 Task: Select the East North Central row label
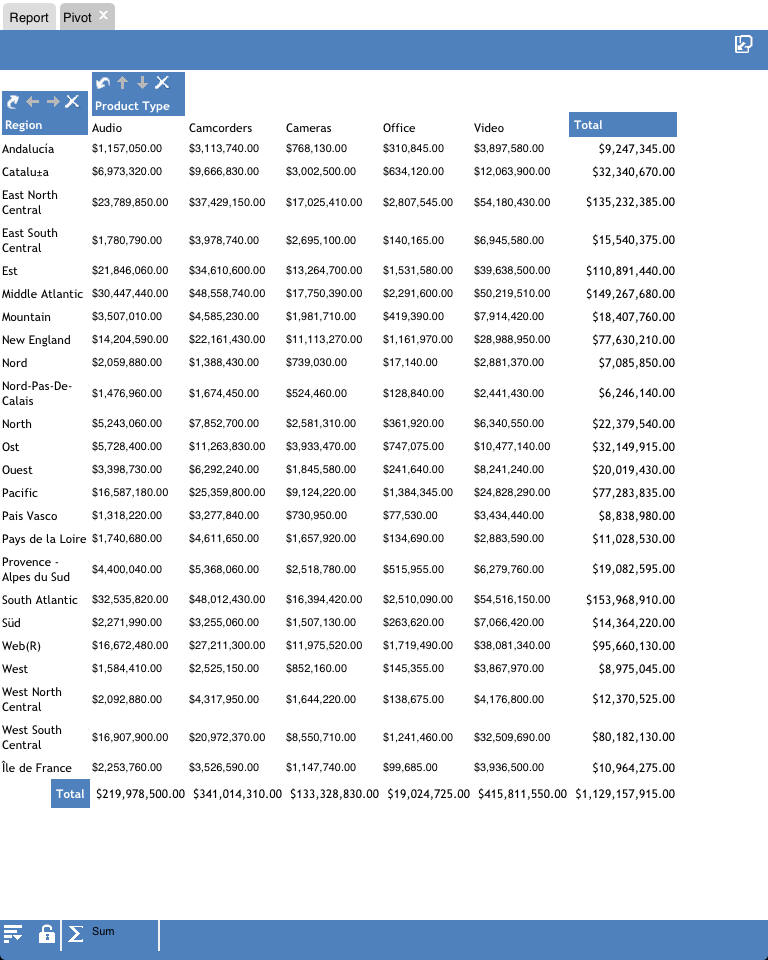point(30,202)
